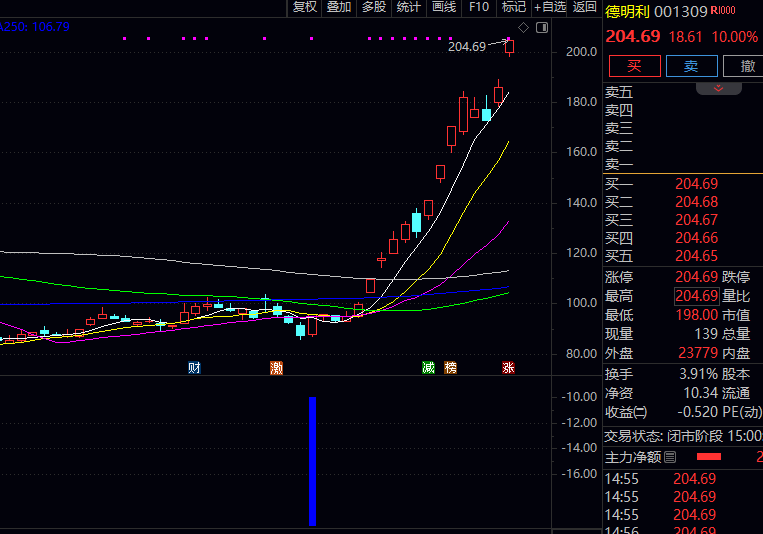The width and height of the screenshot is (763, 534).
Task: Add stock via +自选 watchlist toggle
Action: [549, 7]
